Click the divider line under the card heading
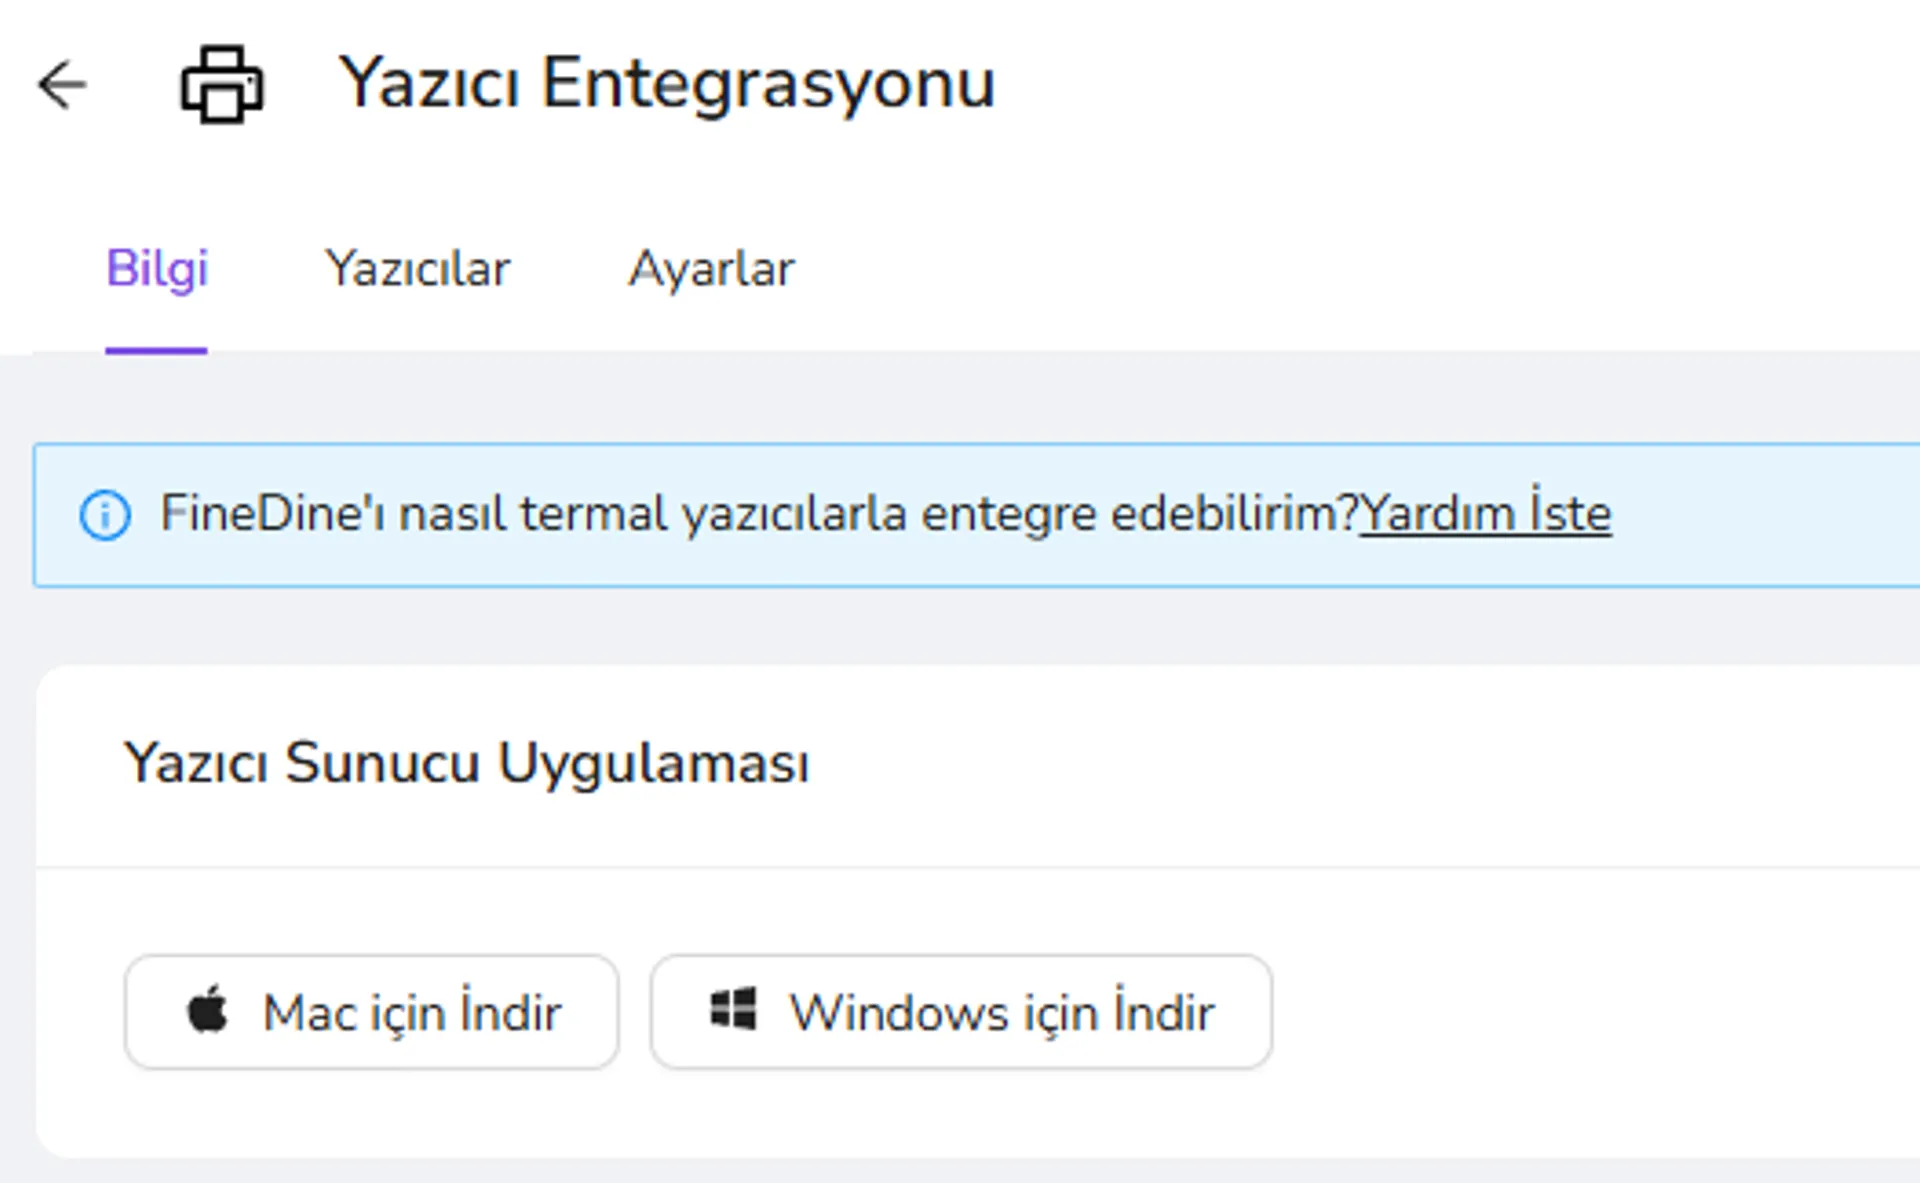The width and height of the screenshot is (1920, 1183). point(978,867)
